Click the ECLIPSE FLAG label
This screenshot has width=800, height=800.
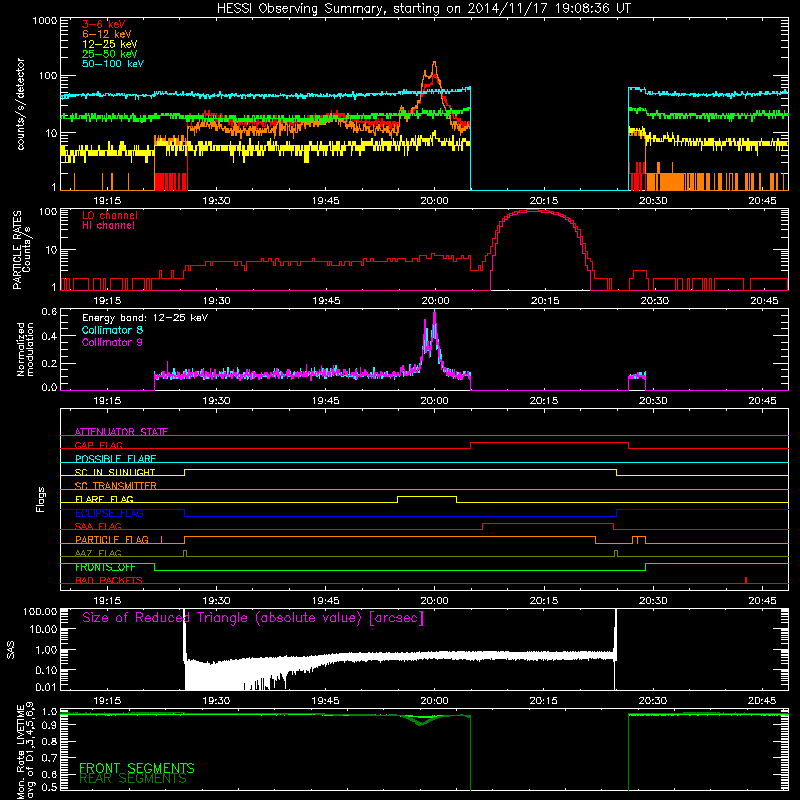pyautogui.click(x=109, y=513)
